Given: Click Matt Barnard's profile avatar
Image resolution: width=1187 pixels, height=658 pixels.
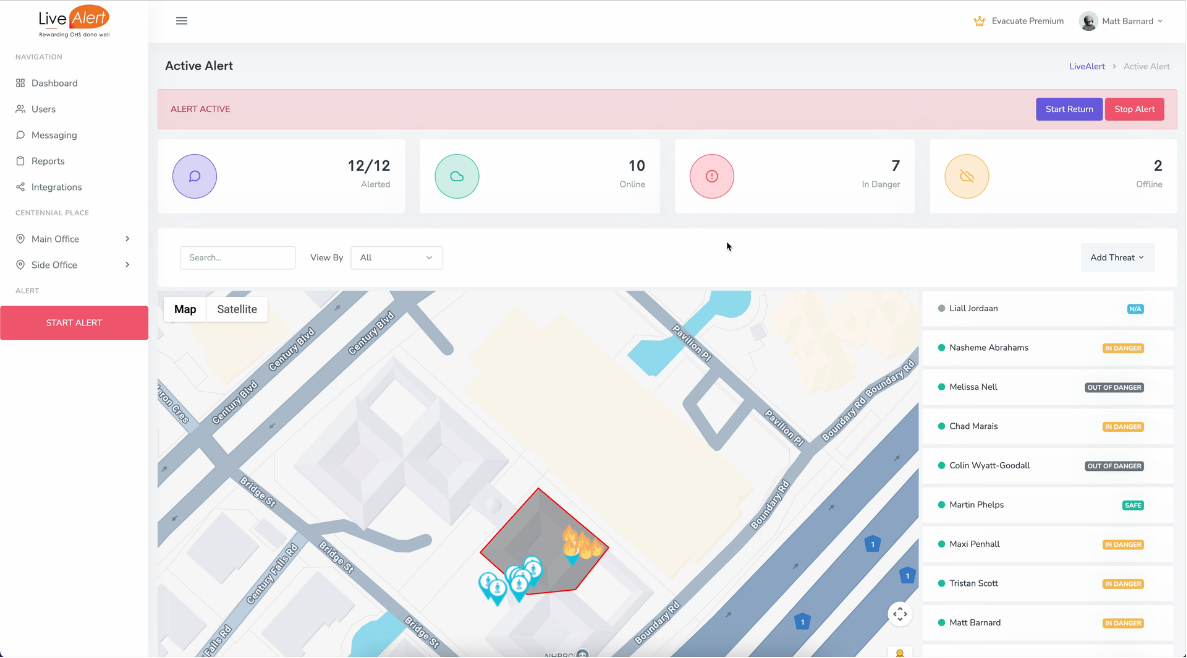Looking at the screenshot, I should (1089, 21).
